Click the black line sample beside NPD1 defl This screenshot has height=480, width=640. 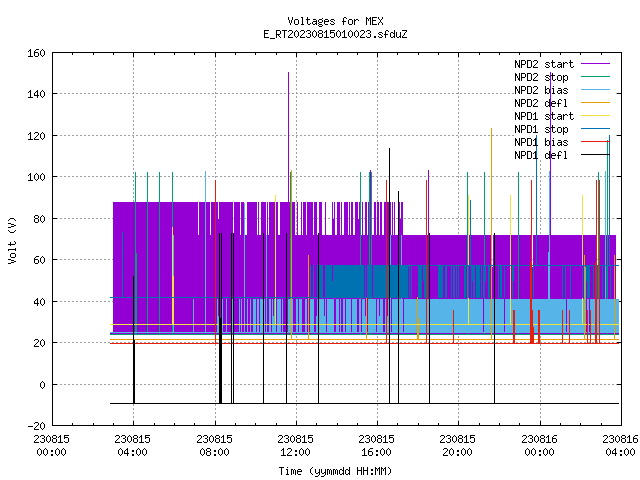pos(596,155)
